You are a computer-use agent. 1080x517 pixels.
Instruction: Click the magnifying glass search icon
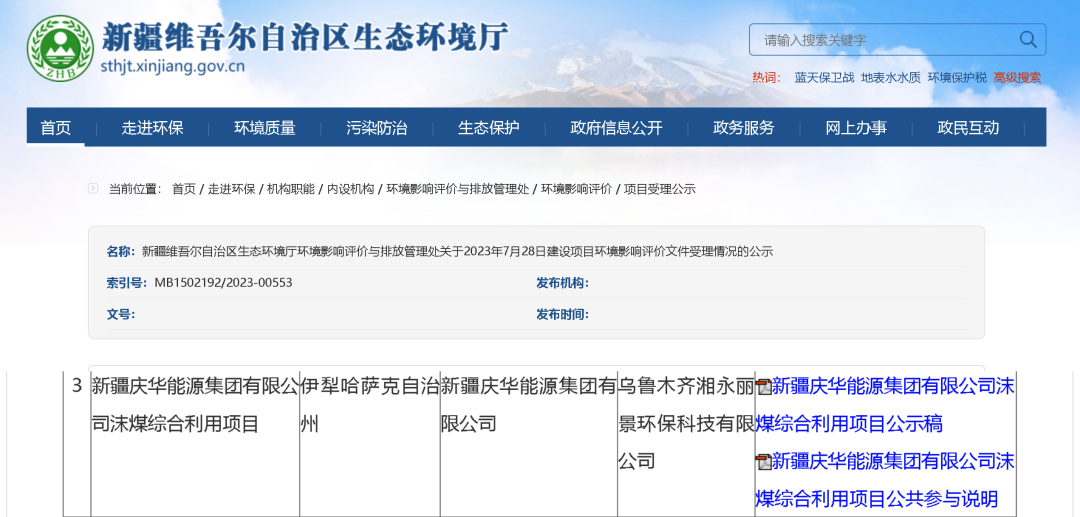[x=1027, y=40]
